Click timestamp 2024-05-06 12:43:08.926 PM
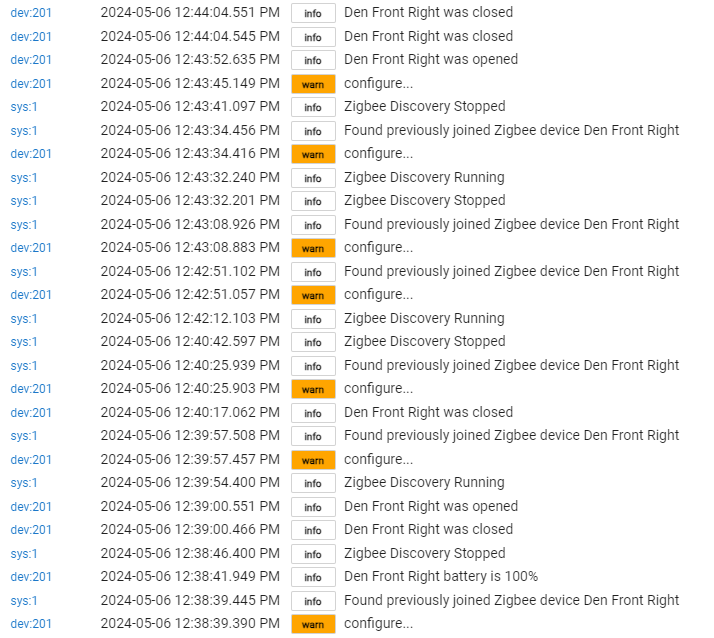 [190, 225]
